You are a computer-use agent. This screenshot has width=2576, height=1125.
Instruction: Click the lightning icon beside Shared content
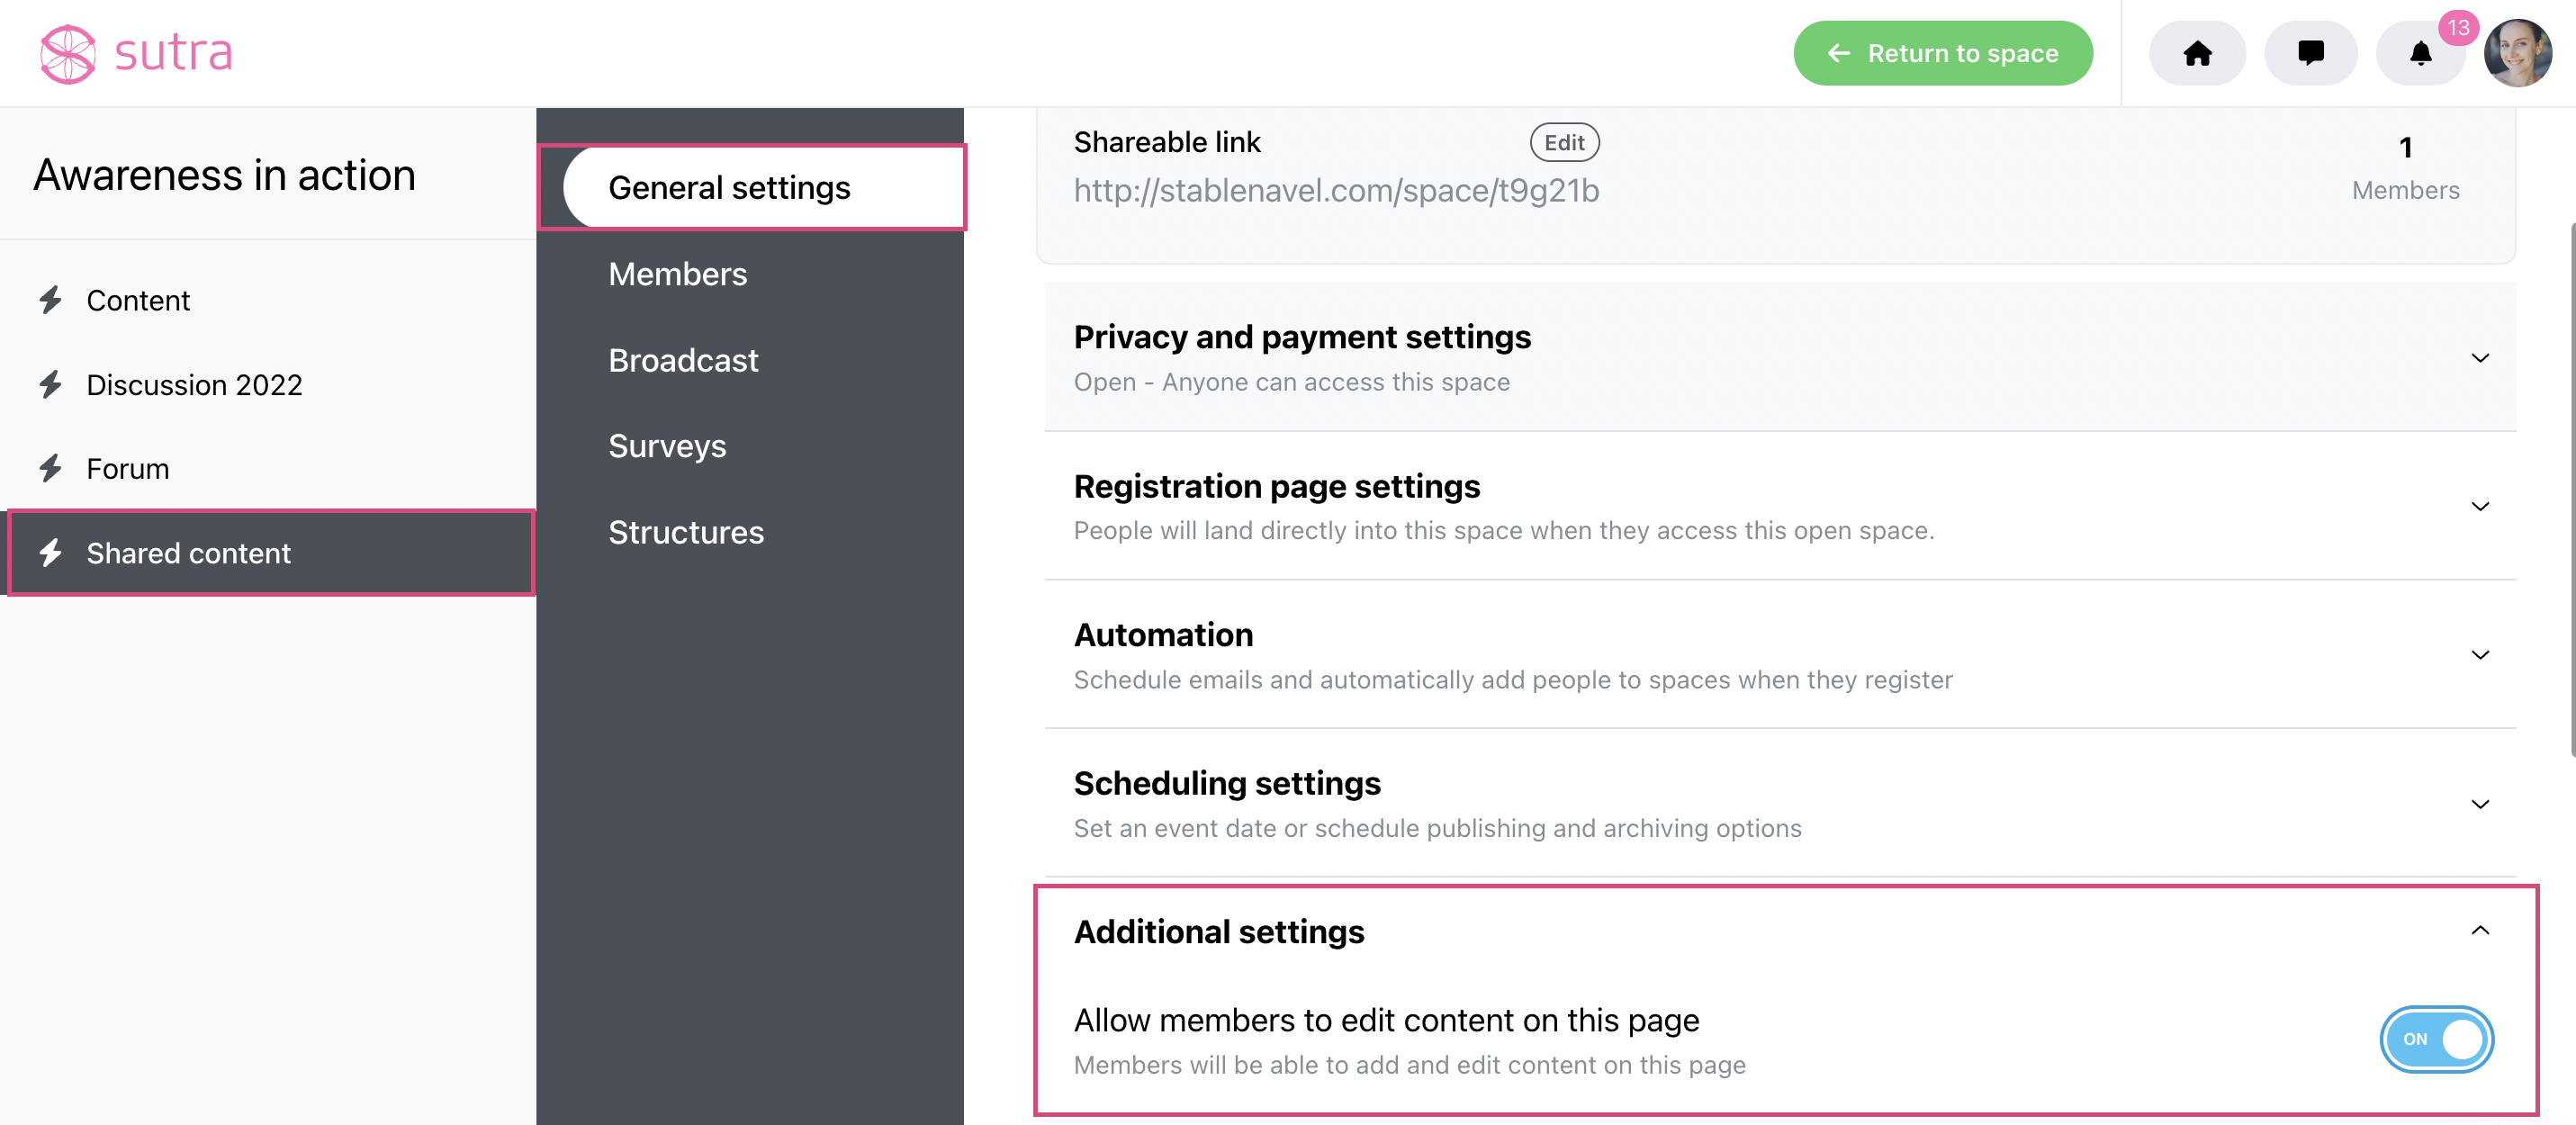point(50,552)
